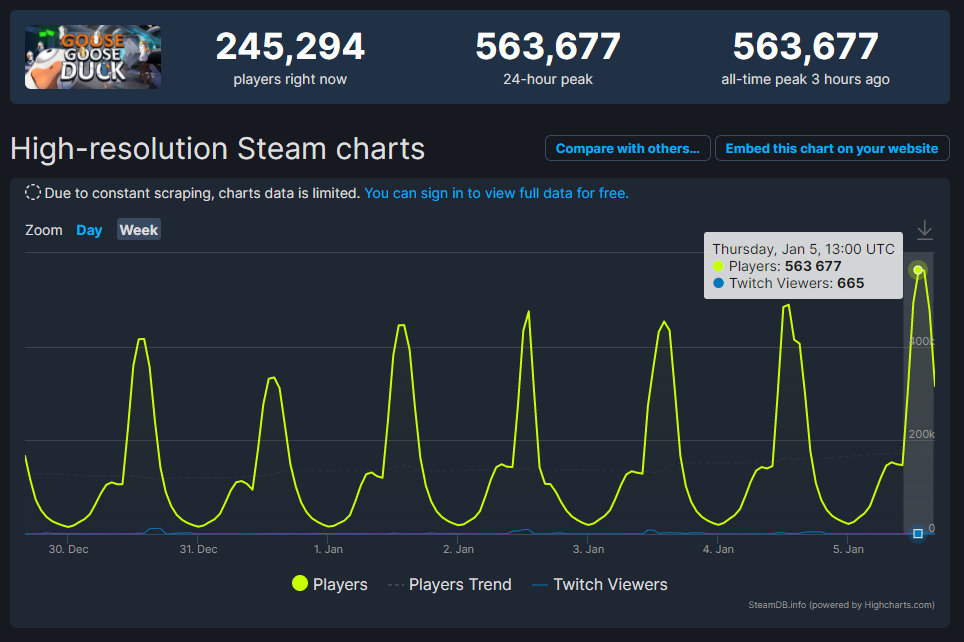
Task: Click the 245,294 players right now stat
Action: tap(290, 57)
